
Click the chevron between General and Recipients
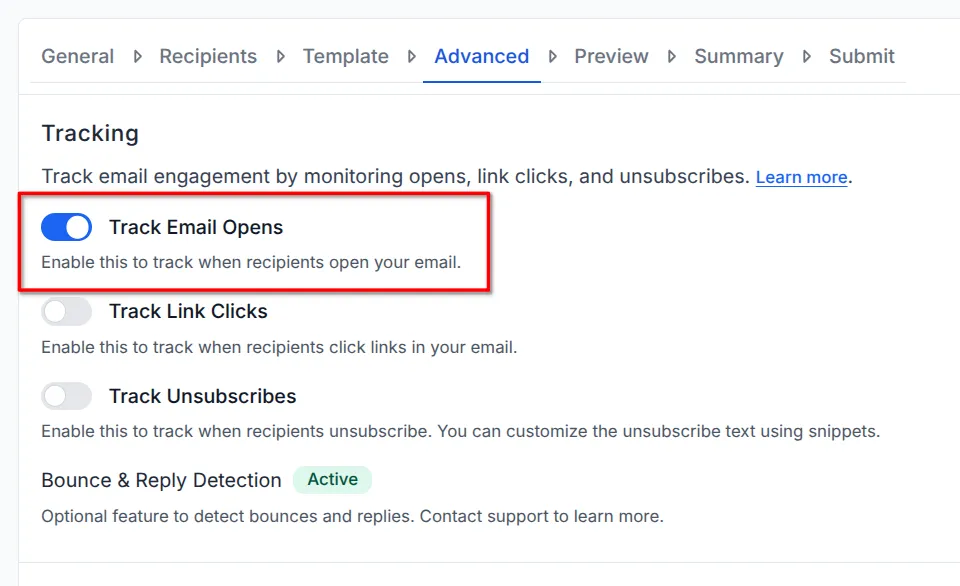point(136,57)
